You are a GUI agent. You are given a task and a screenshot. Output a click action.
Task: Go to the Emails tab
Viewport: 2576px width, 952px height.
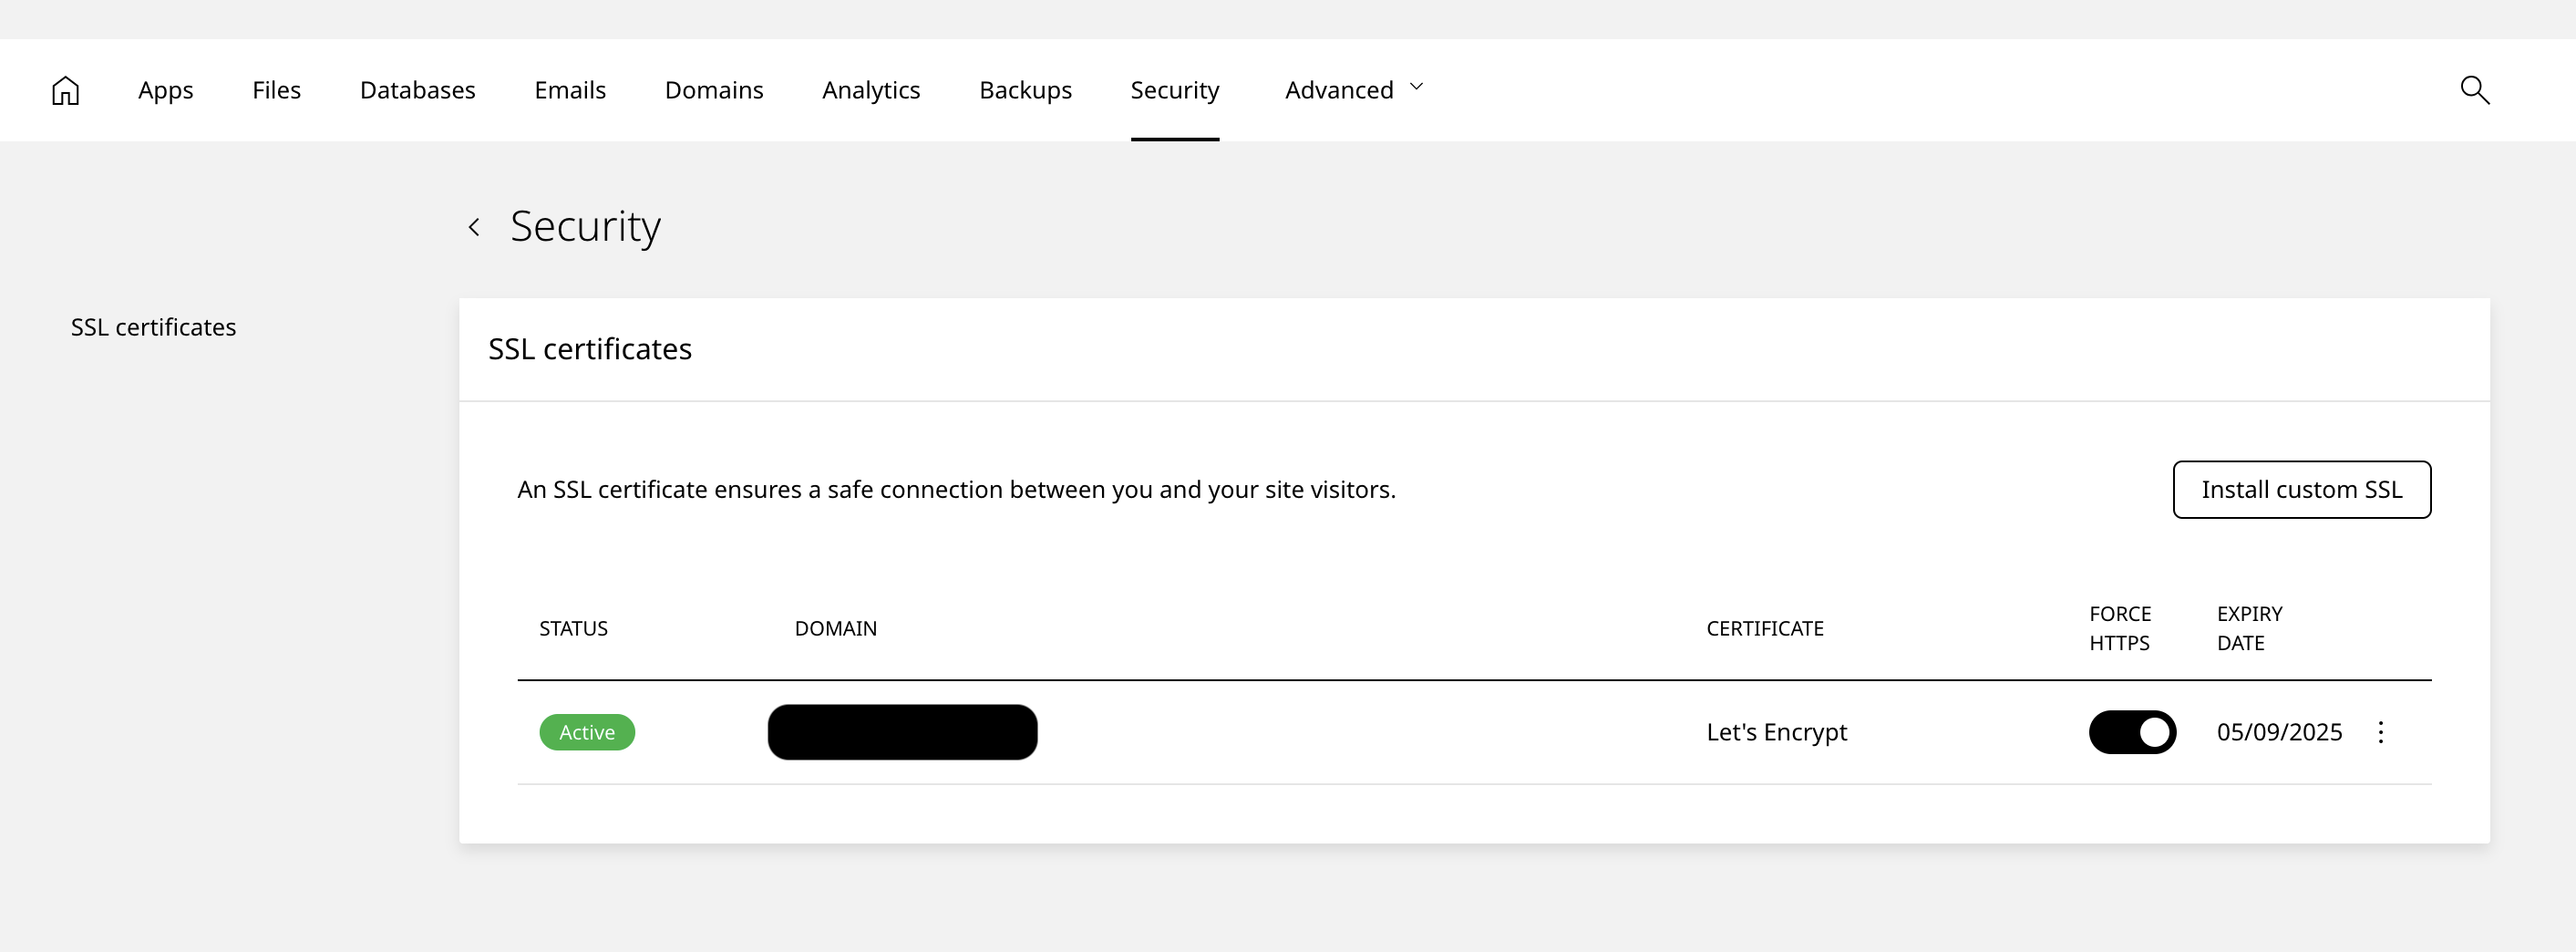coord(570,90)
